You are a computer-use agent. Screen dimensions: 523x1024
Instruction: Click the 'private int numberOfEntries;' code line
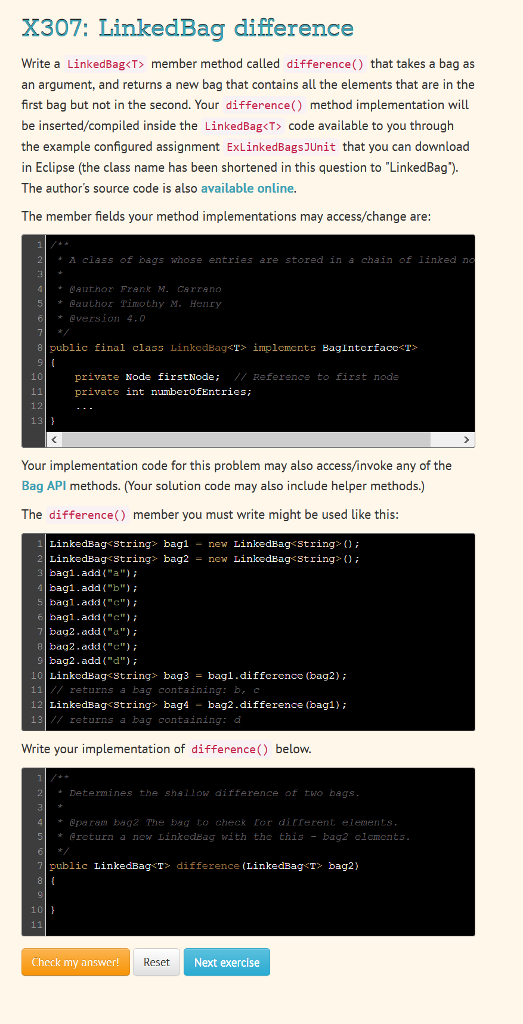(163, 392)
